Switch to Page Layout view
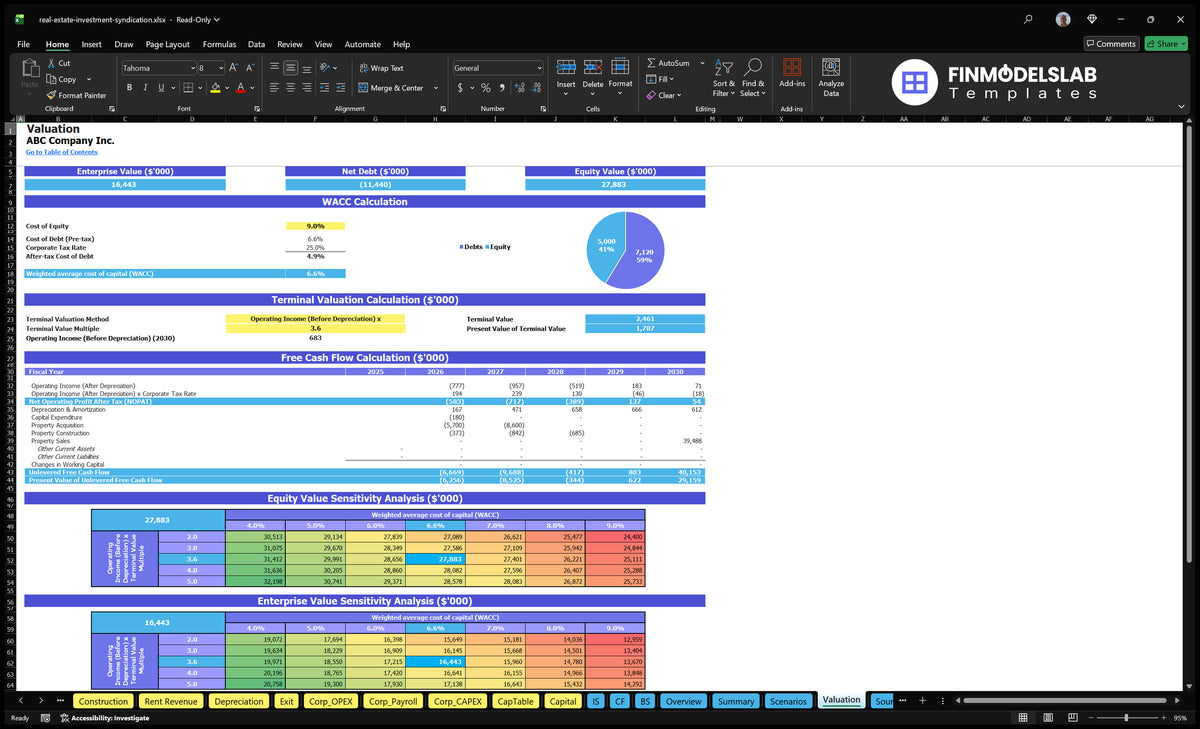The width and height of the screenshot is (1200, 729). pyautogui.click(x=1048, y=718)
